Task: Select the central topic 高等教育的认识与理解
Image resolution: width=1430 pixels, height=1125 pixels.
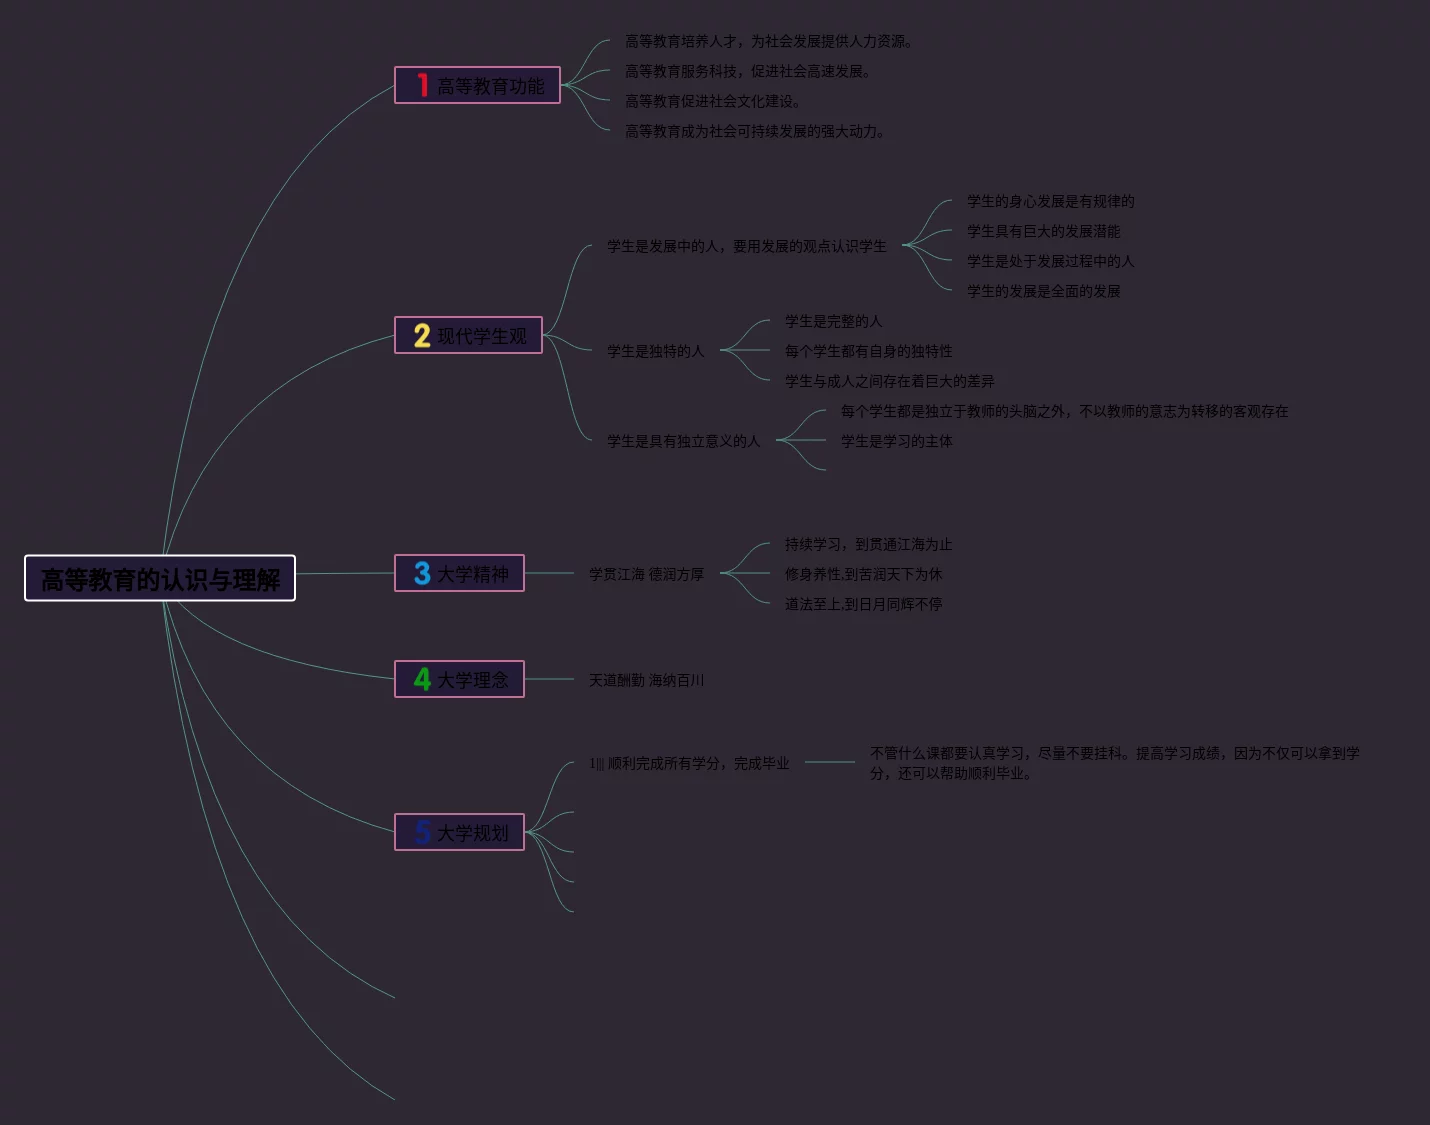Action: 160,579
